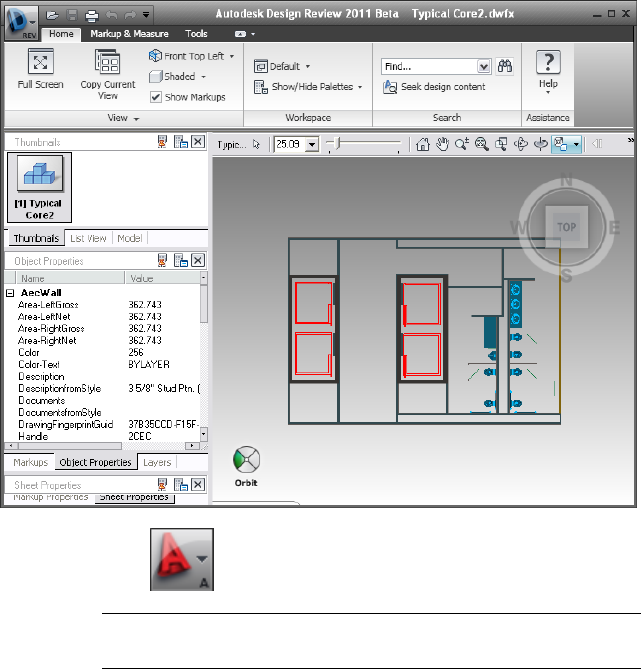The image size is (641, 669).
Task: Click the Value column header
Action: pos(163,278)
